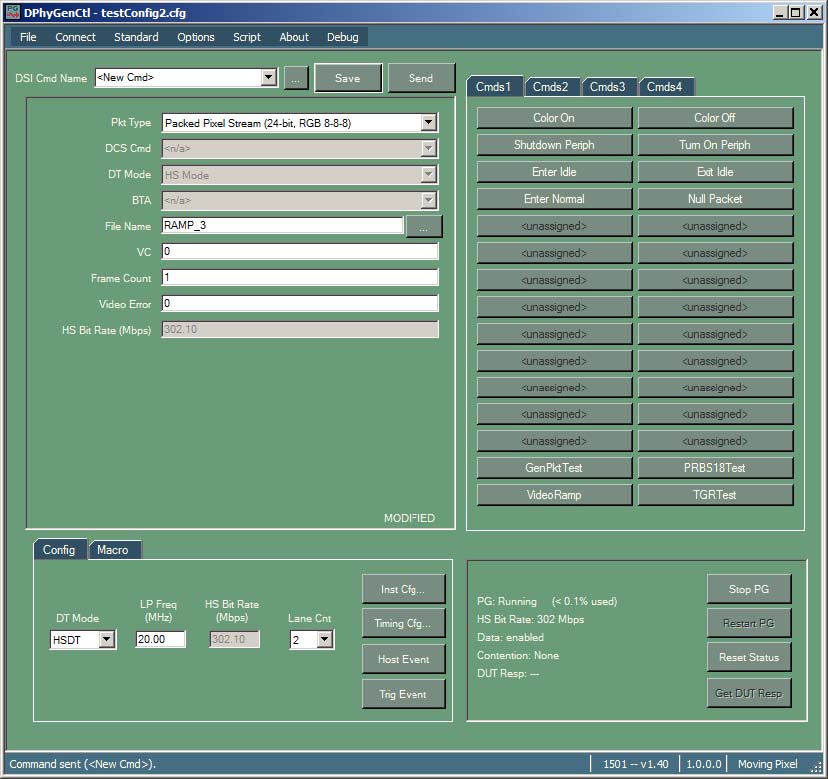The width and height of the screenshot is (828, 779).
Task: Open the Debug menu
Action: click(343, 37)
